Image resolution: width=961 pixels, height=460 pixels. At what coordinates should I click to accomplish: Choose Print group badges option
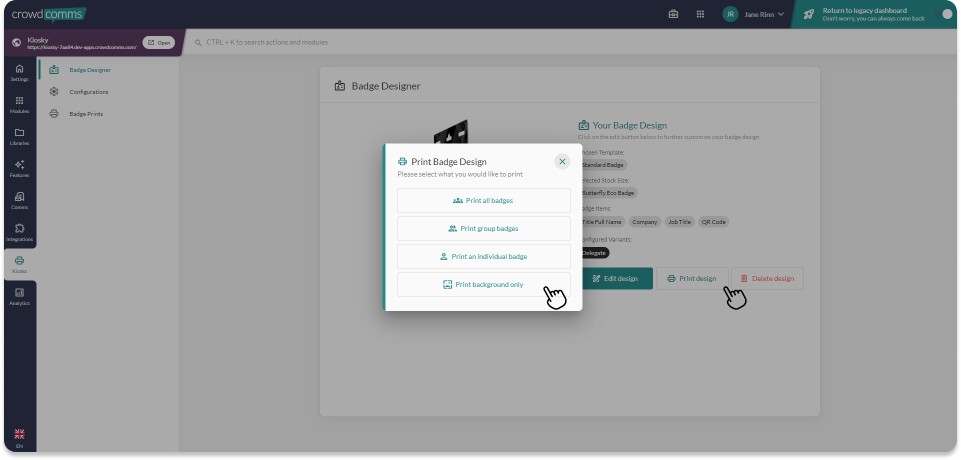click(483, 228)
